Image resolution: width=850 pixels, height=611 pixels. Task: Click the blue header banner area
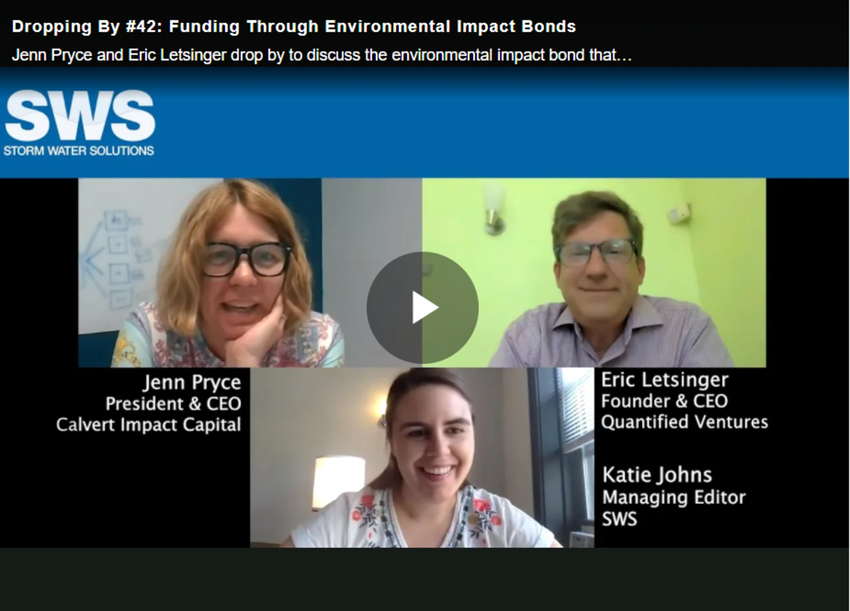(500, 123)
